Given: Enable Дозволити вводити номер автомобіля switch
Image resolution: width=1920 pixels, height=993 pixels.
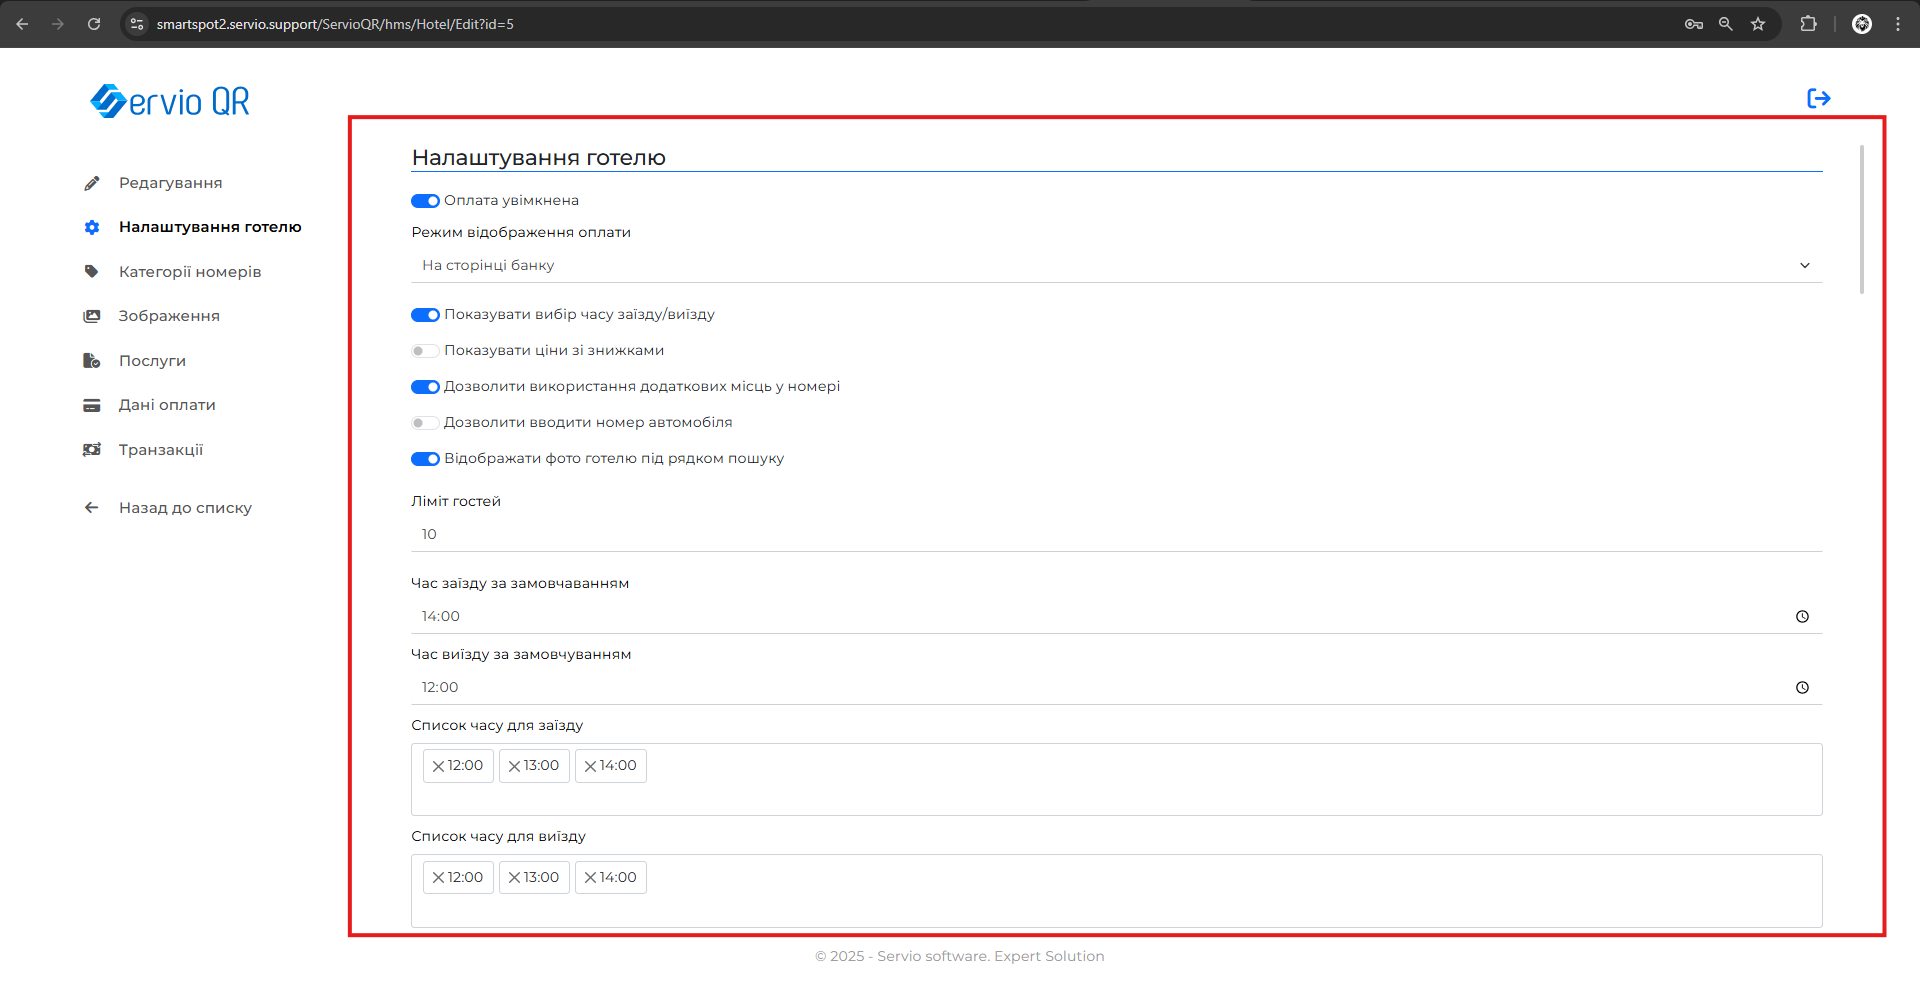Looking at the screenshot, I should 425,423.
